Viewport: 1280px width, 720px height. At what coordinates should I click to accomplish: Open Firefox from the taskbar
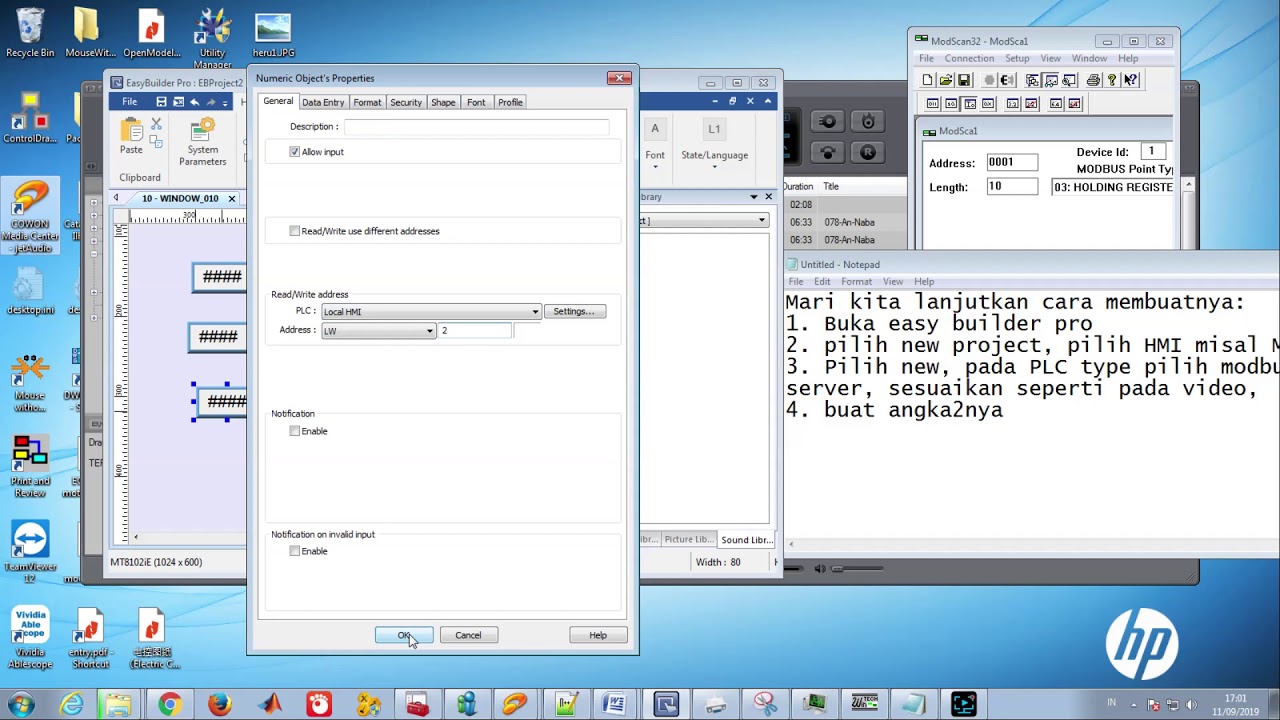click(x=219, y=704)
